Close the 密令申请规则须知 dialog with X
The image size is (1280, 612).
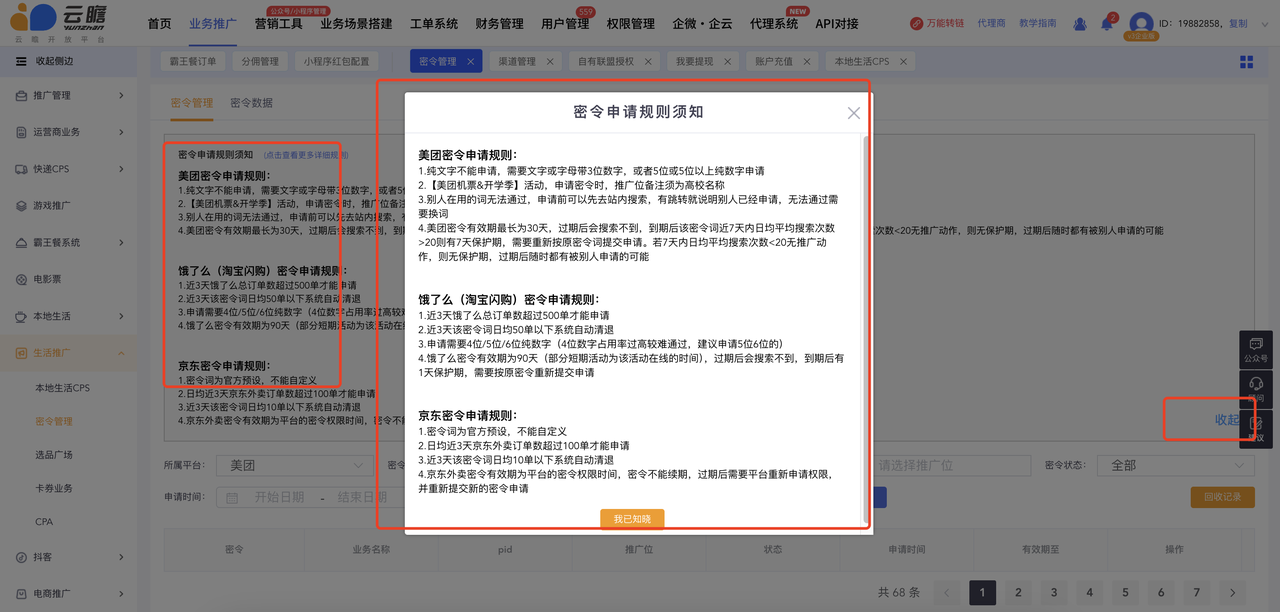(x=853, y=113)
